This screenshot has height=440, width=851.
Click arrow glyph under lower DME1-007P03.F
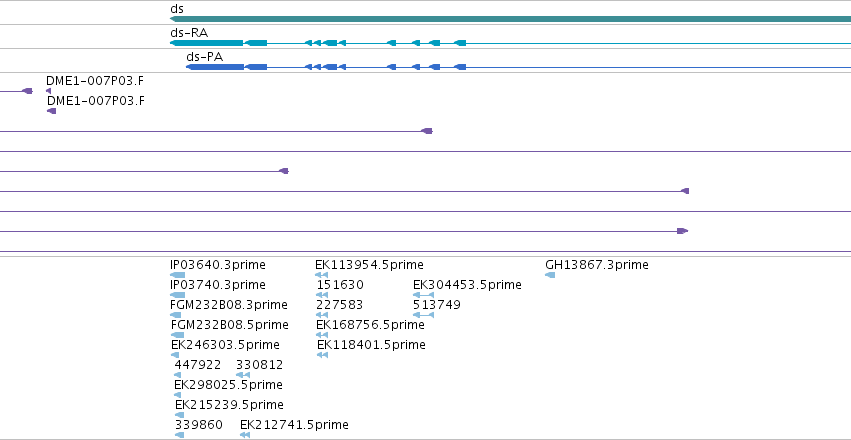pyautogui.click(x=52, y=111)
